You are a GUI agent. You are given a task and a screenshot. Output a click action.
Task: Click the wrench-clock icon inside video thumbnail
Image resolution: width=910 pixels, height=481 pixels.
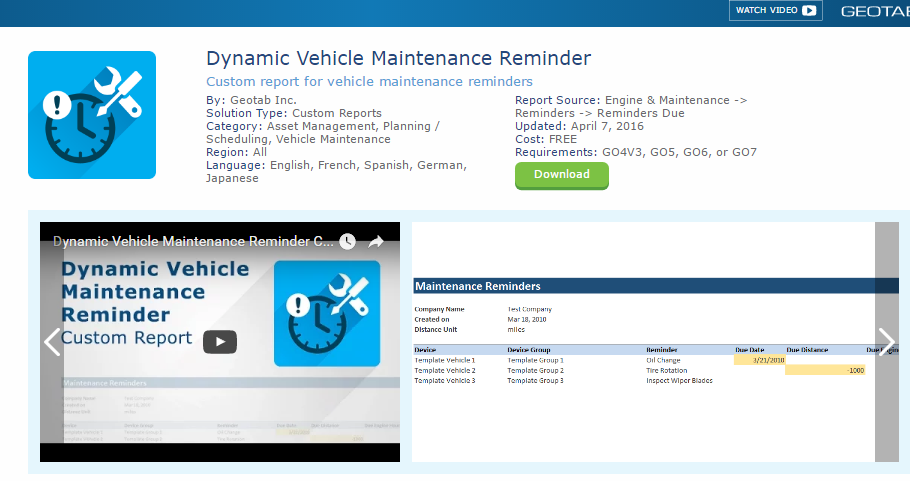[327, 313]
